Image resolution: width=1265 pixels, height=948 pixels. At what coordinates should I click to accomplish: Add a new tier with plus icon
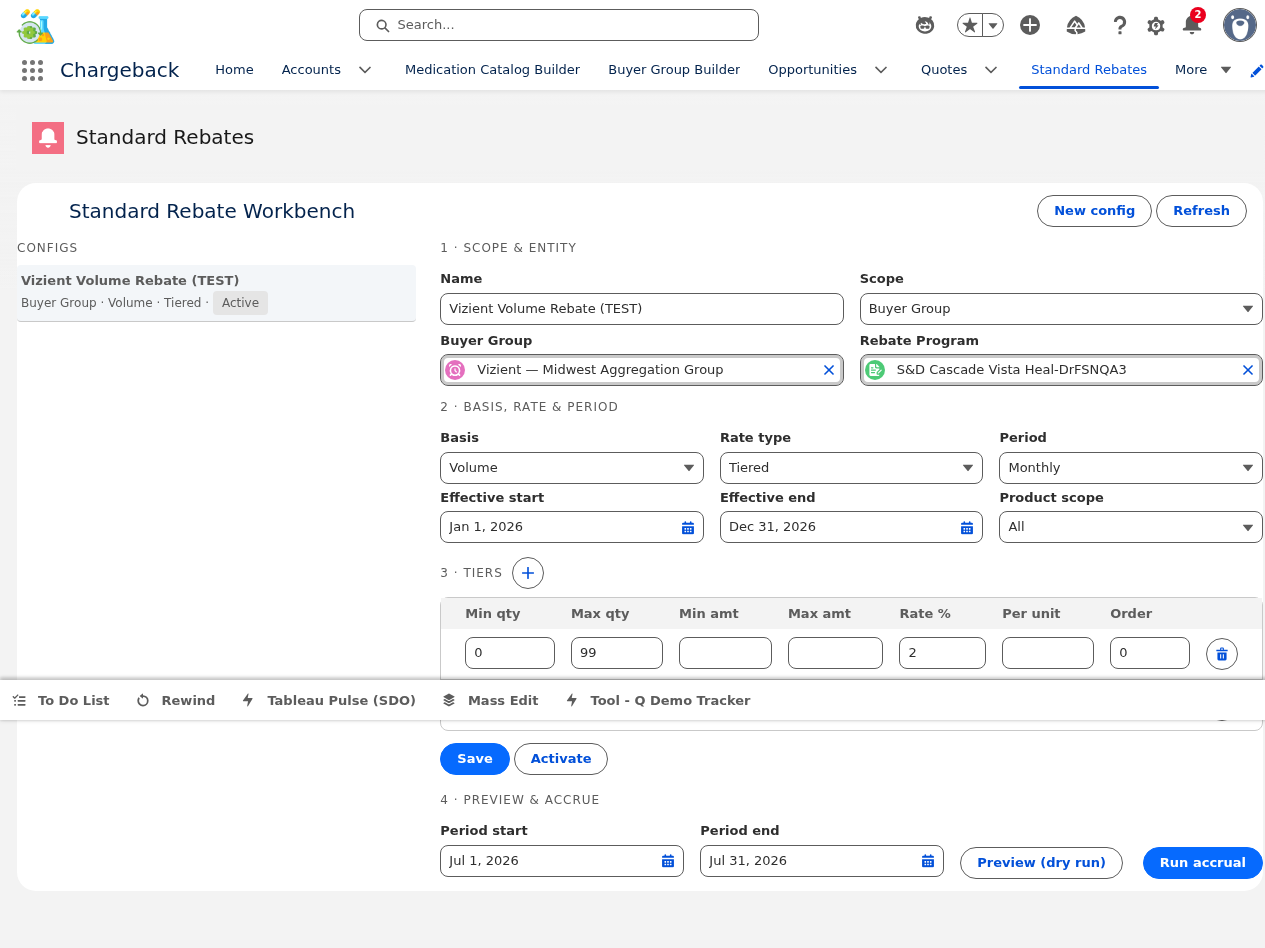click(x=528, y=573)
